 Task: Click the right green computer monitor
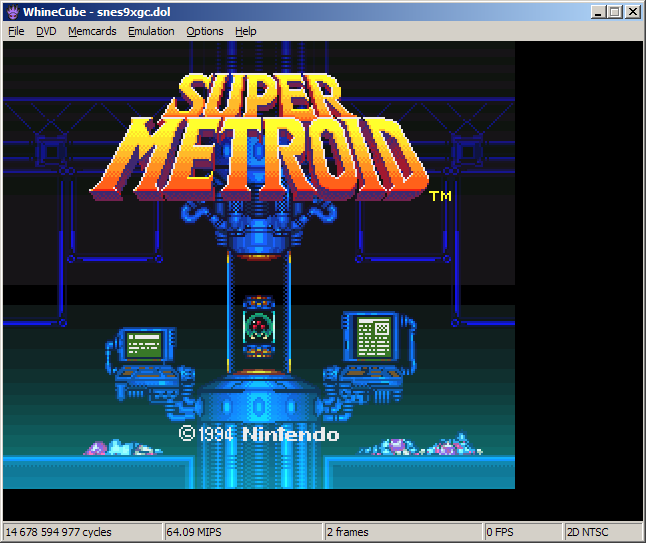click(x=374, y=337)
